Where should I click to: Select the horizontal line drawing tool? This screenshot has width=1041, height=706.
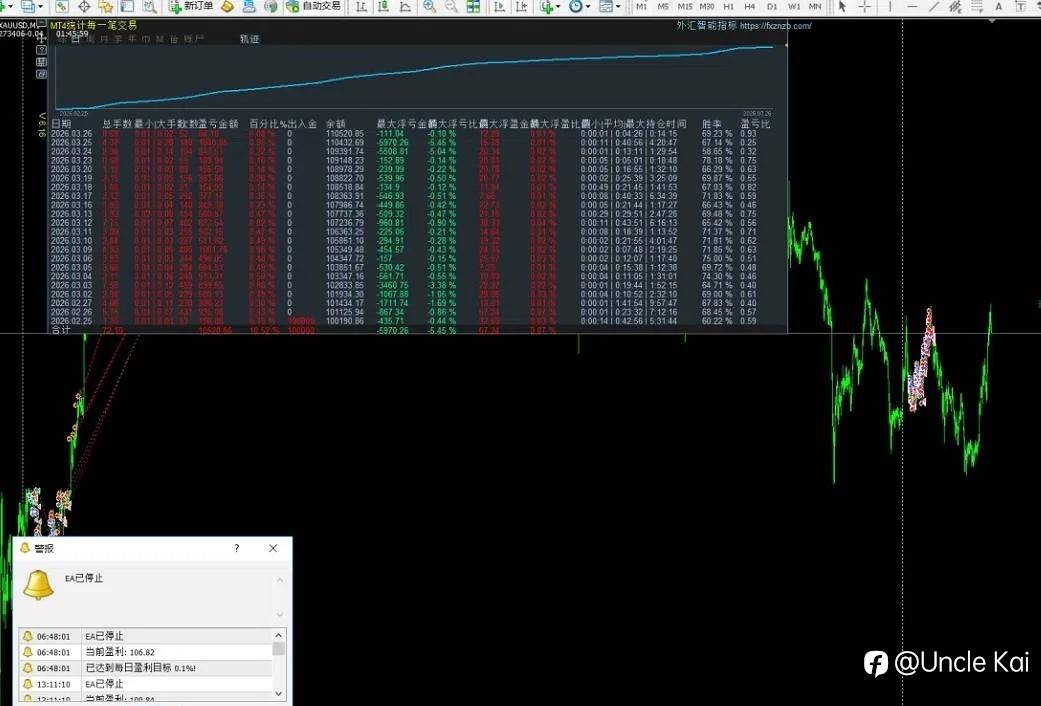(x=912, y=7)
